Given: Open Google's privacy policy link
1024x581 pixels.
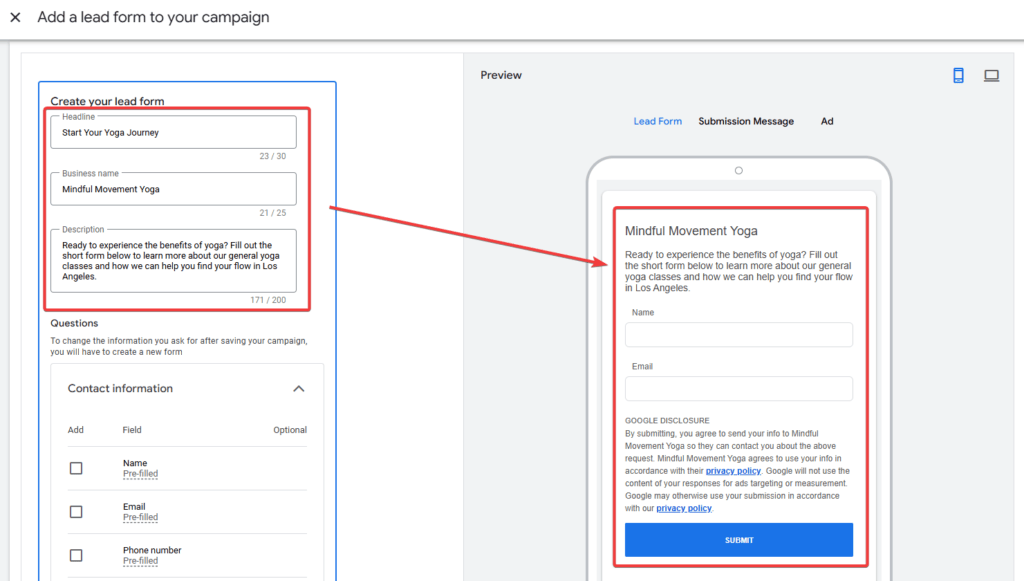Looking at the screenshot, I should (684, 508).
